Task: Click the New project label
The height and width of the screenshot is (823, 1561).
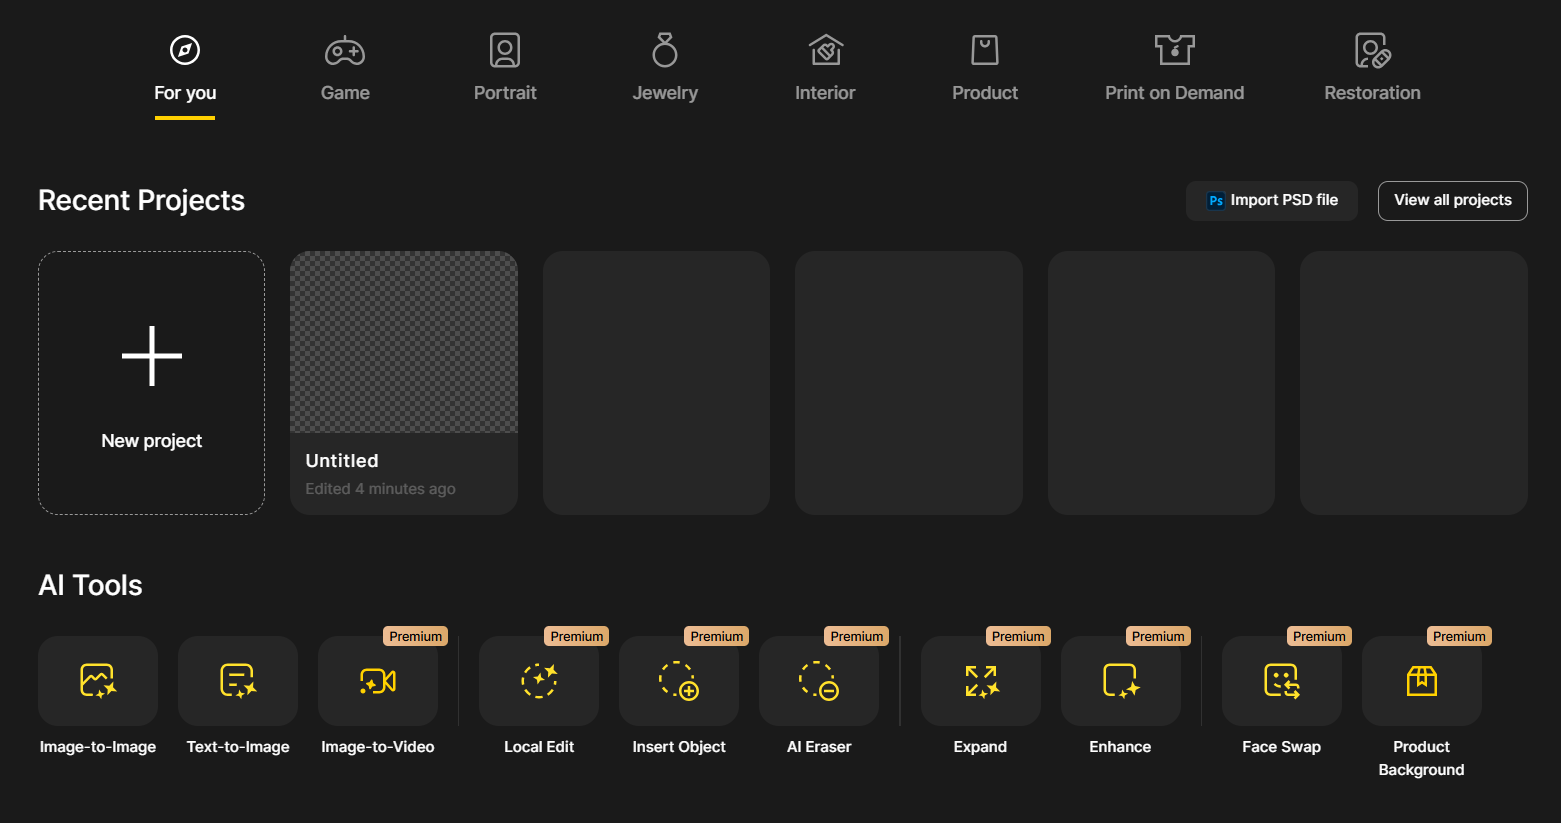Action: coord(152,441)
